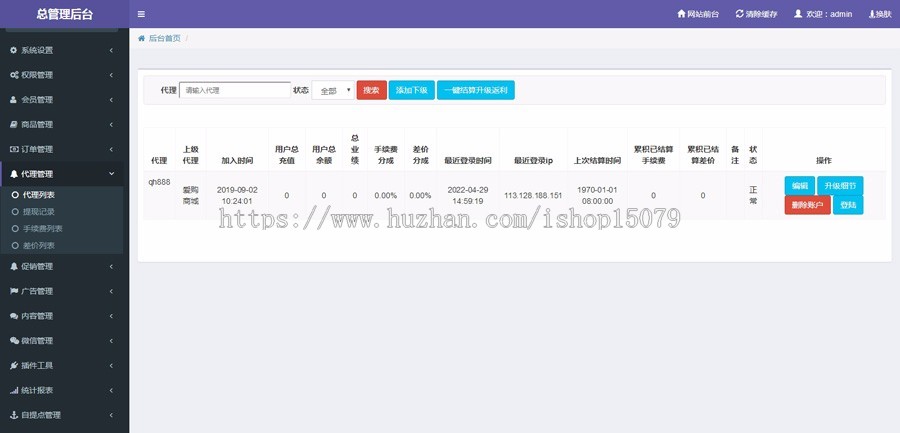Click the 爱购商城 parent agent cell
Viewport: 900px width, 433px height.
[191, 195]
